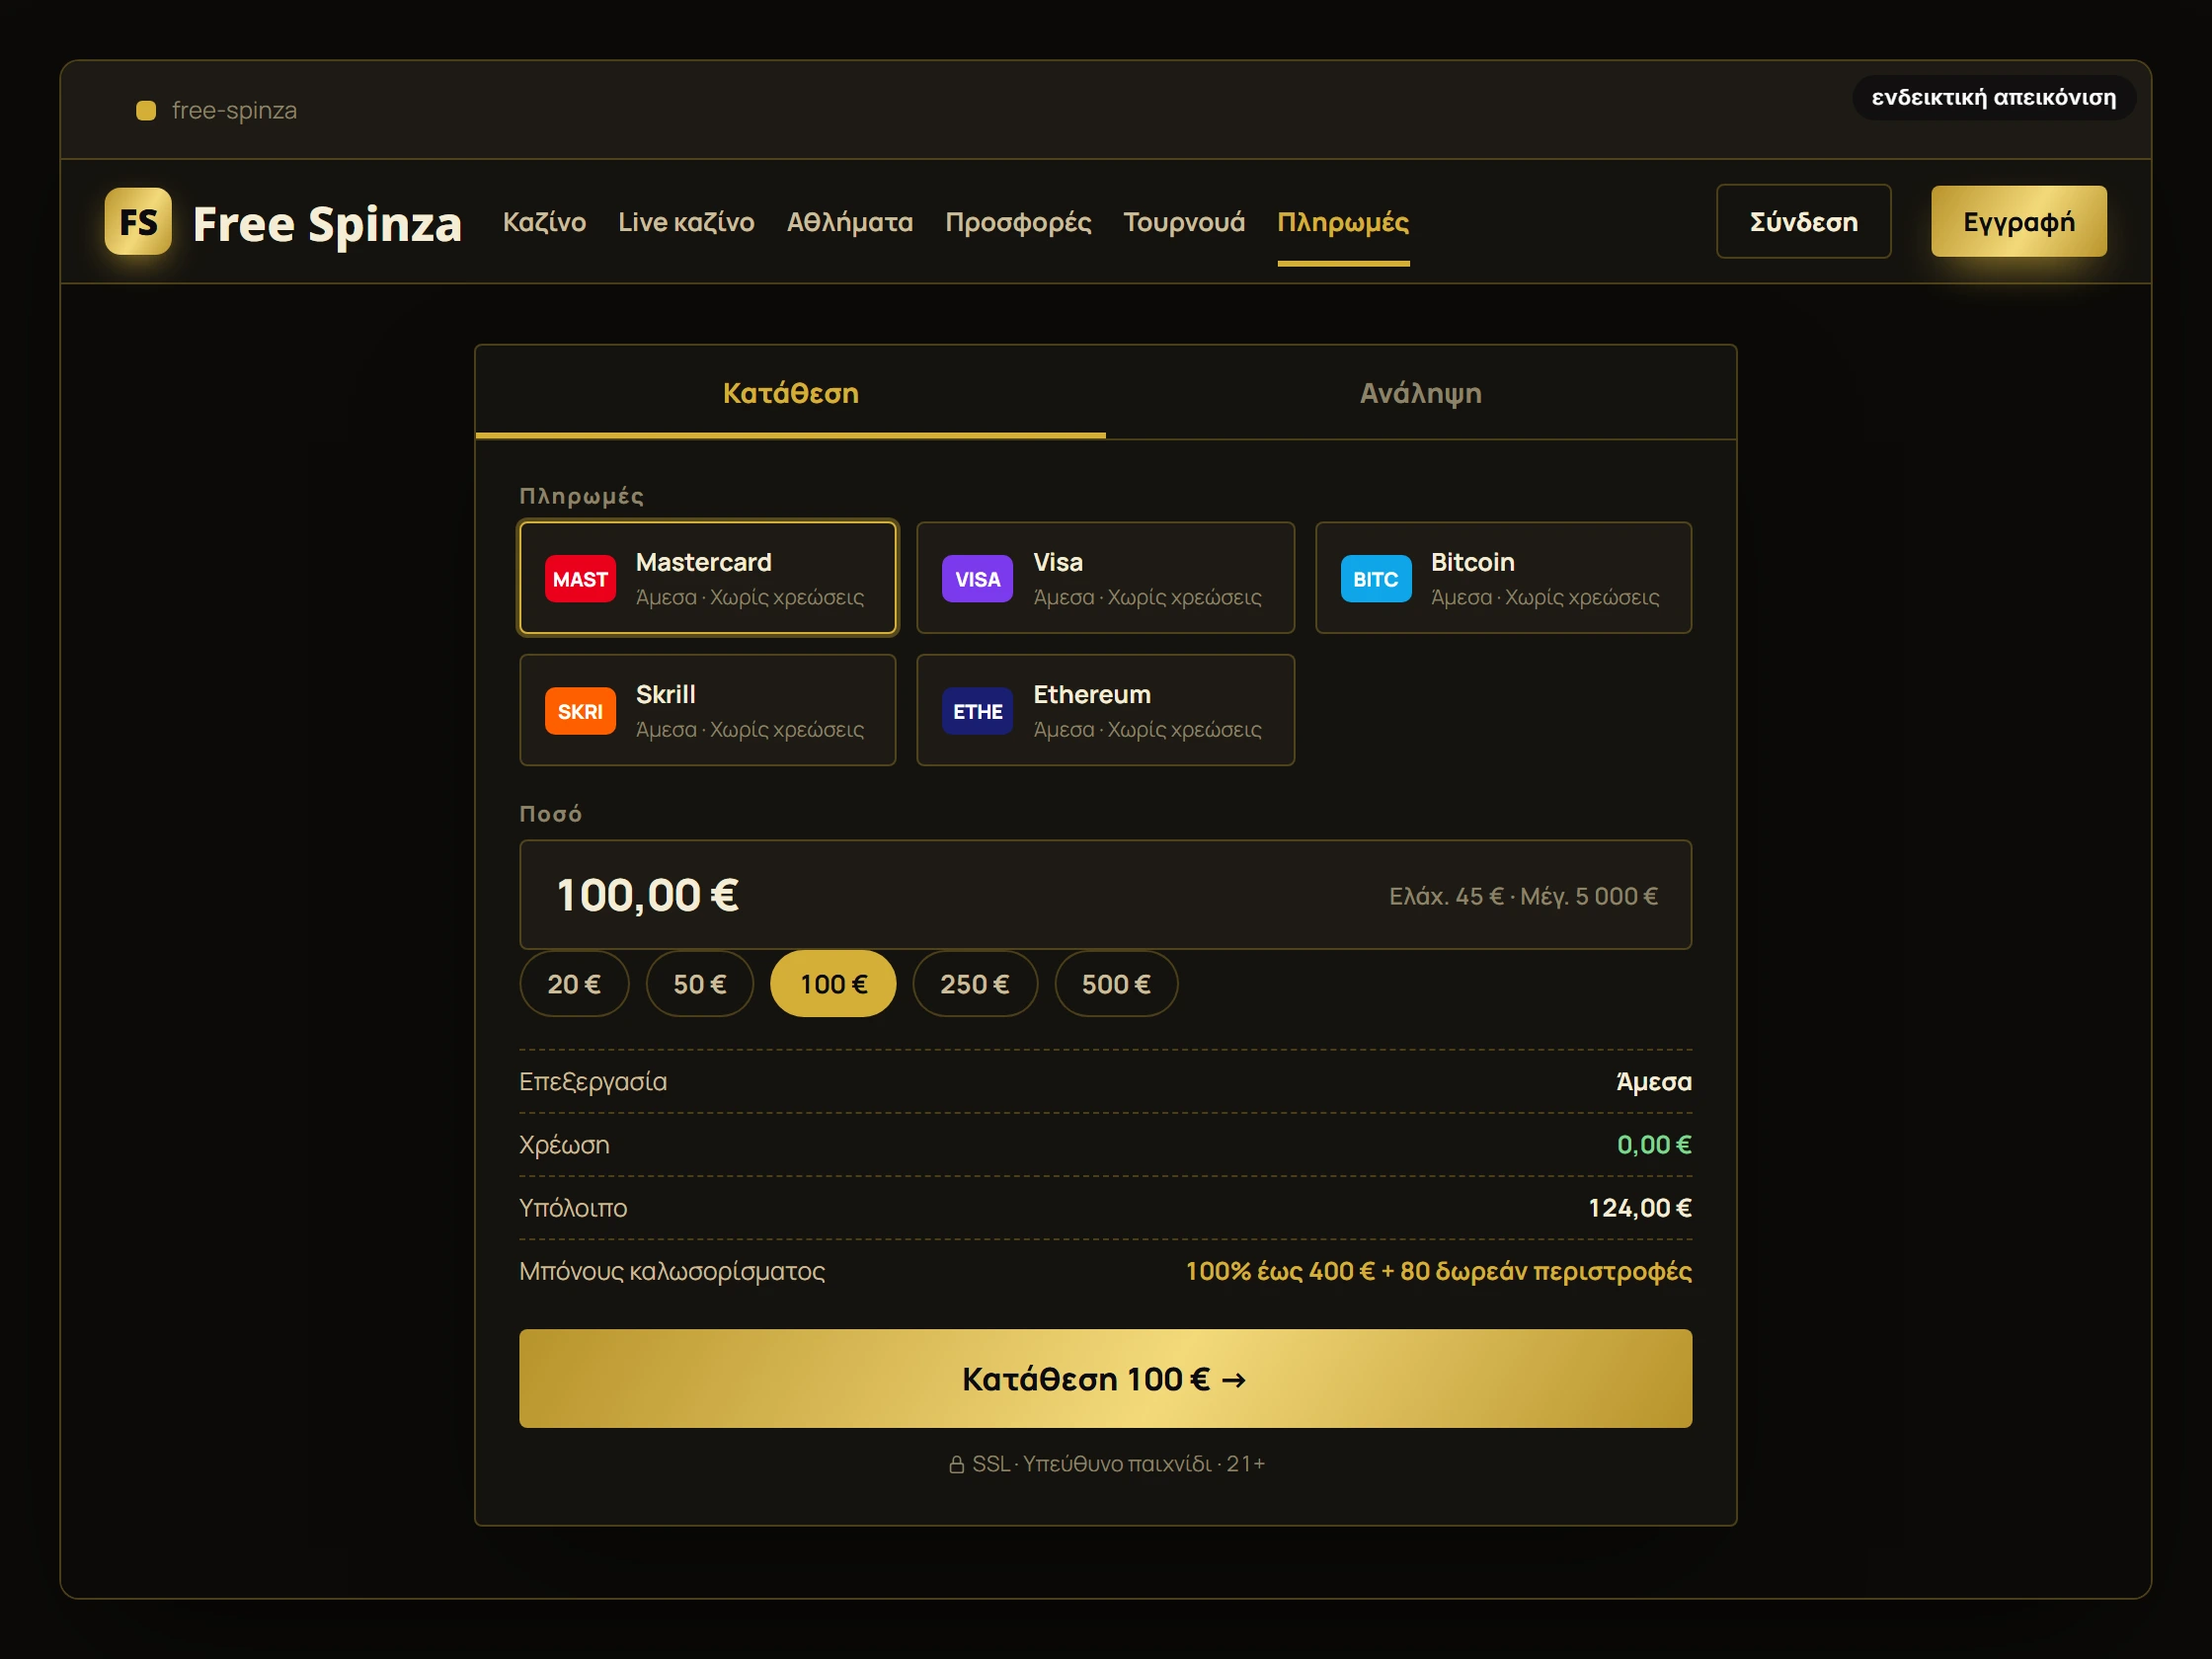Click the blue BITC Bitcoin badge
This screenshot has height=1659, width=2212.
(x=1375, y=579)
